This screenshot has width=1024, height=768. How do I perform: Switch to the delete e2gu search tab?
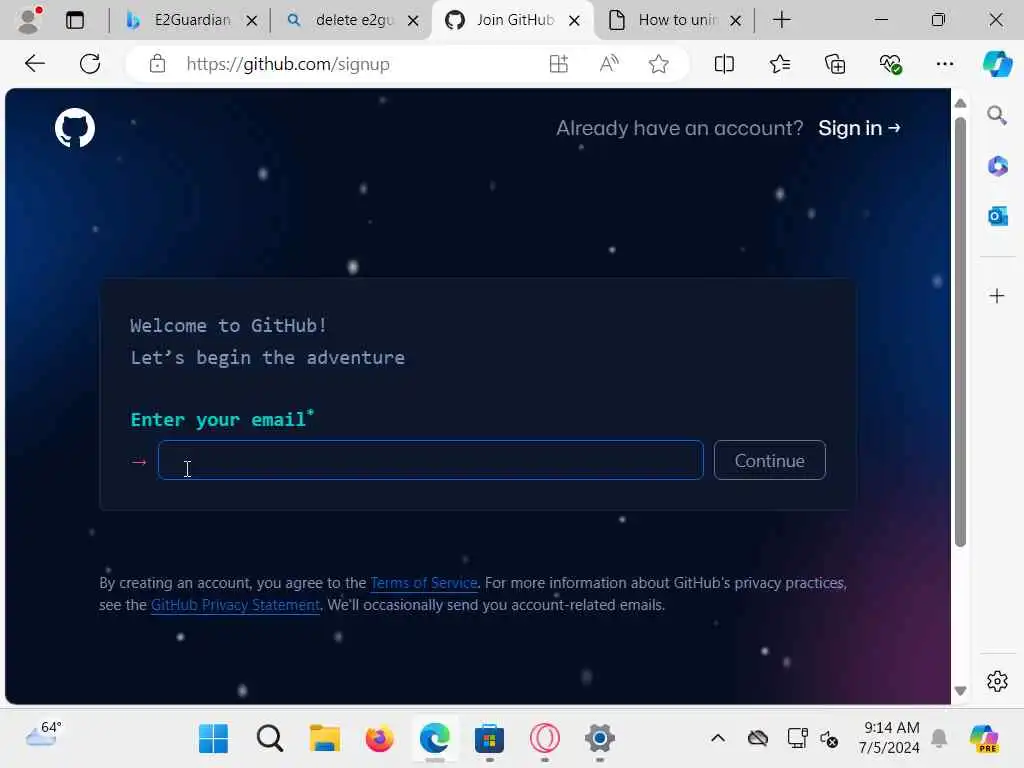tap(354, 20)
